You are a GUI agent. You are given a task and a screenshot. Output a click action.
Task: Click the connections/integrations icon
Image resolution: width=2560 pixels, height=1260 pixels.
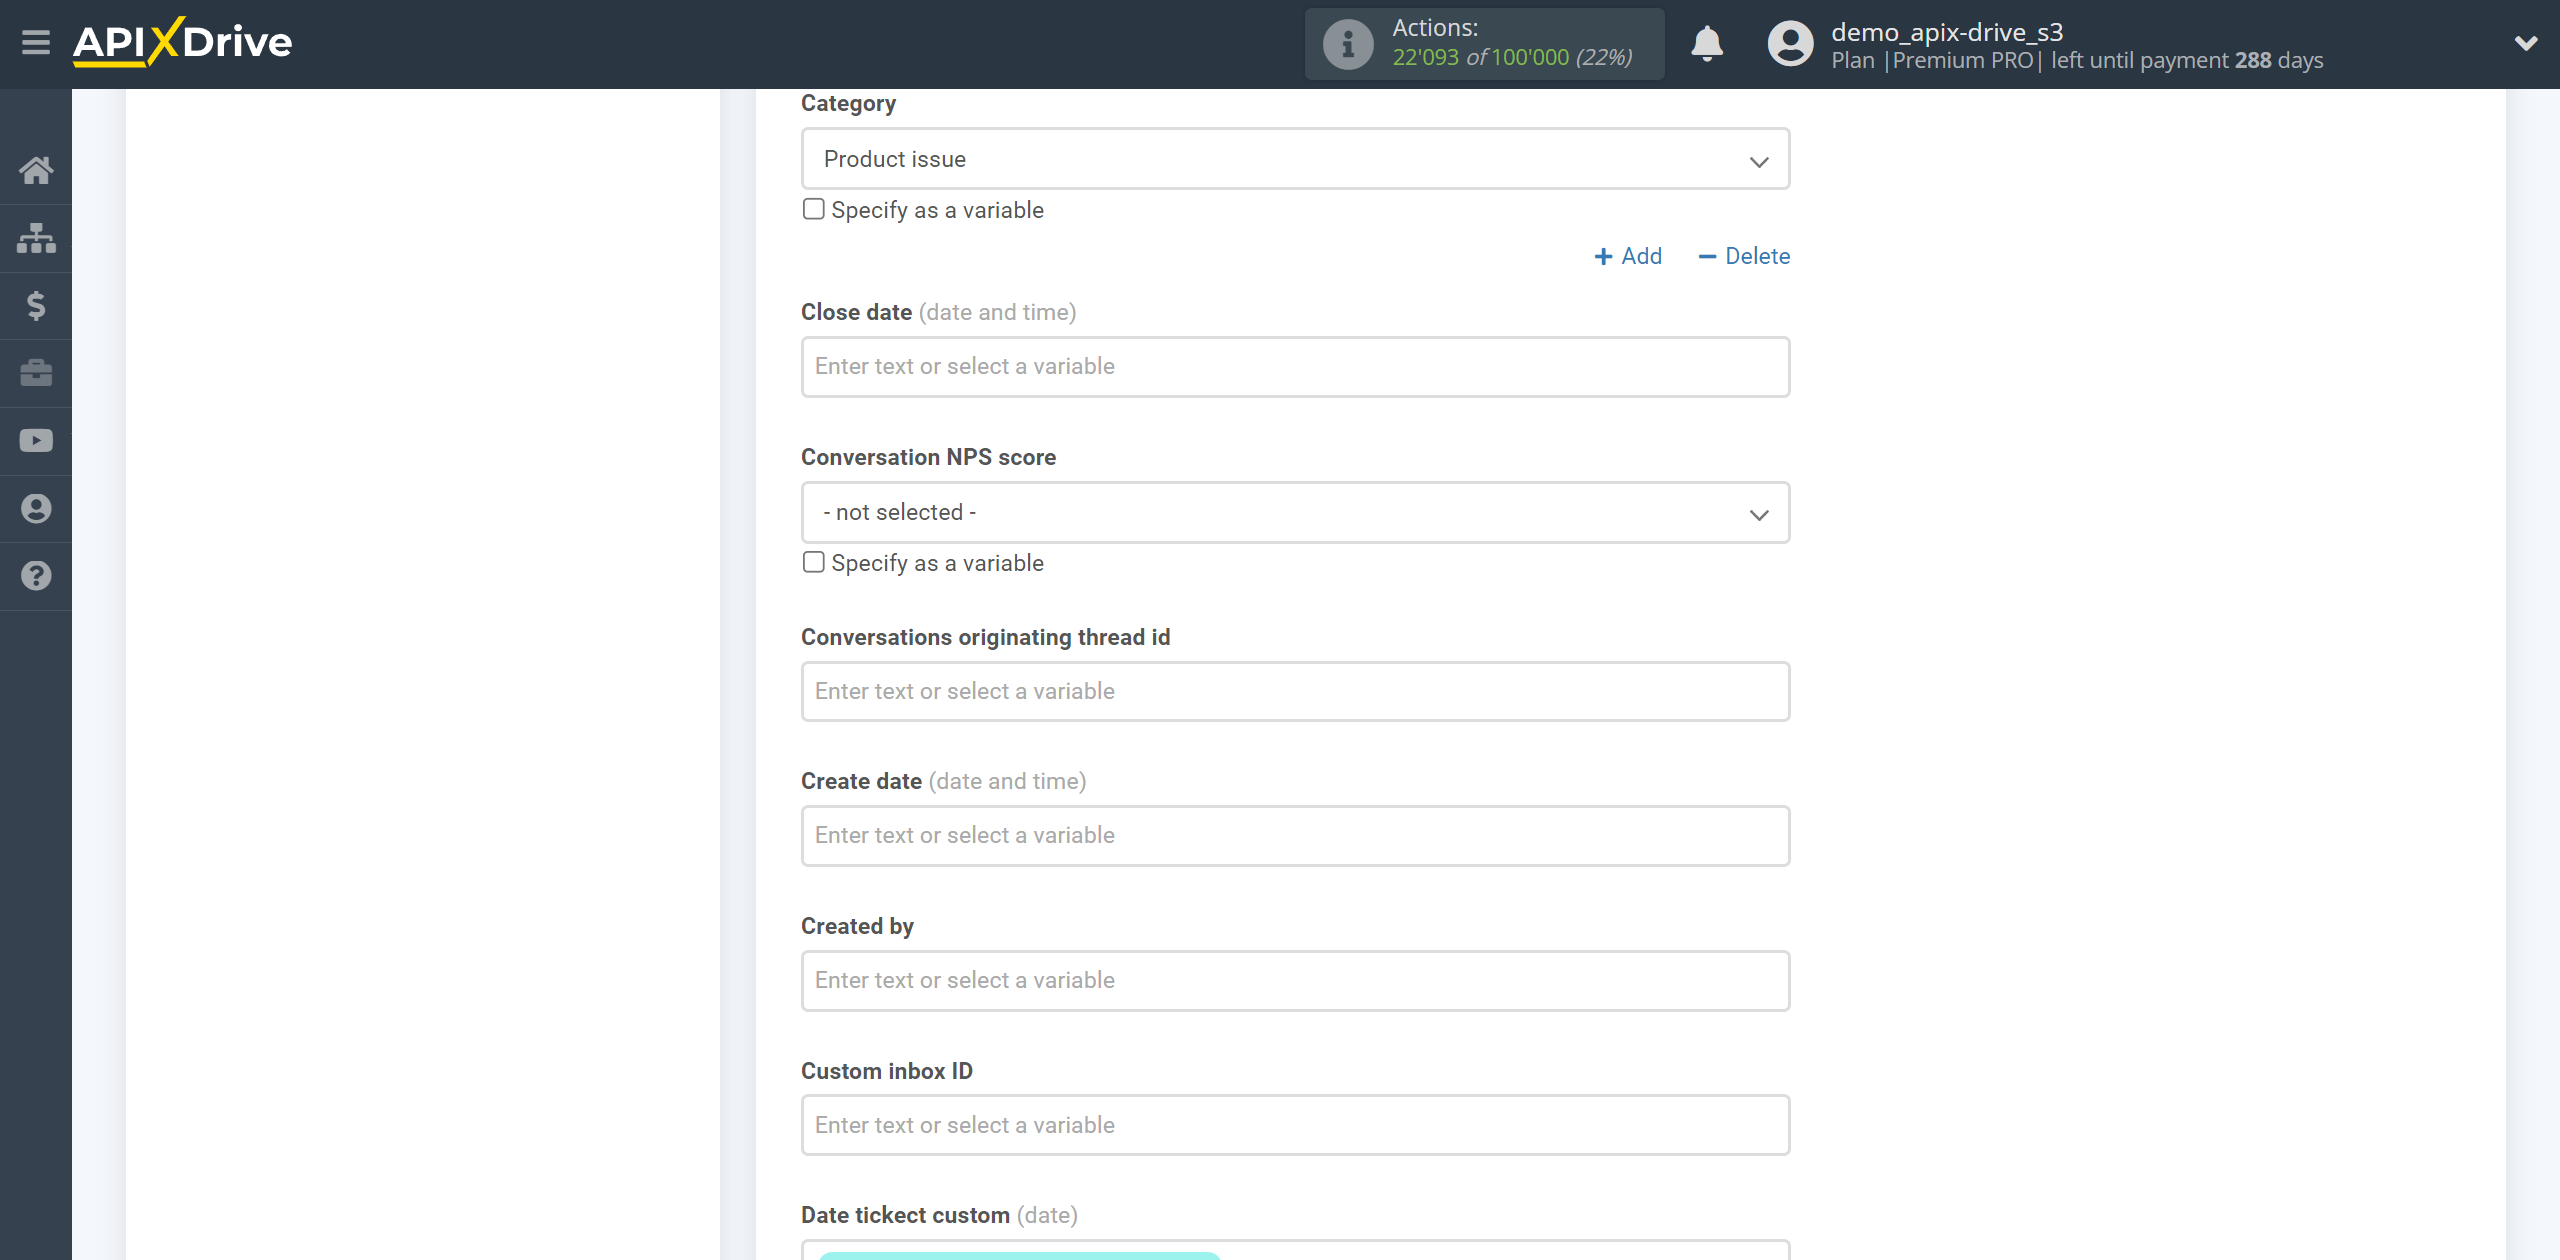(x=36, y=237)
